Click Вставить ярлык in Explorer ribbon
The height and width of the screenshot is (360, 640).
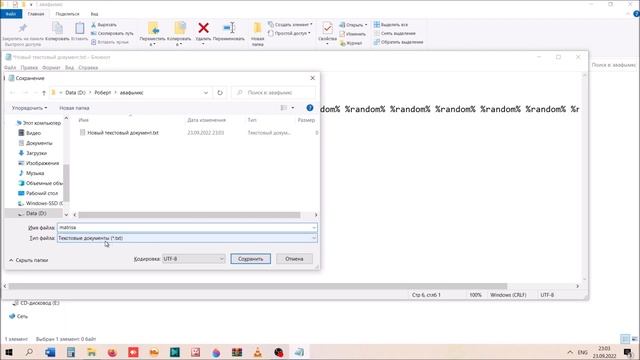pos(110,42)
